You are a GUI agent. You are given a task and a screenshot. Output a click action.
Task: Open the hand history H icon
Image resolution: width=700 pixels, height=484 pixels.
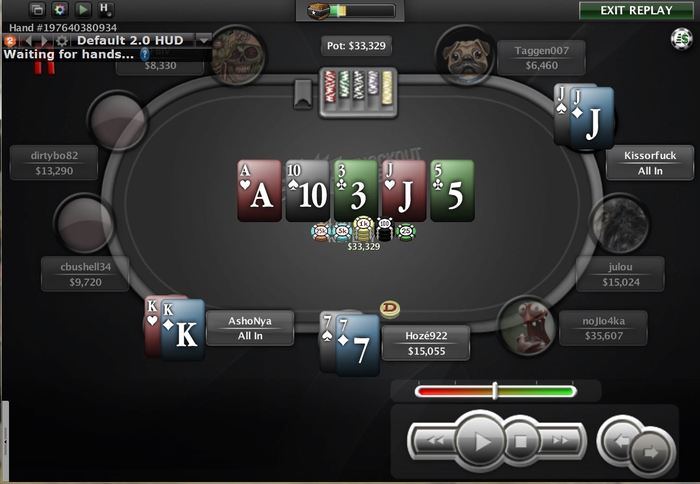105,9
